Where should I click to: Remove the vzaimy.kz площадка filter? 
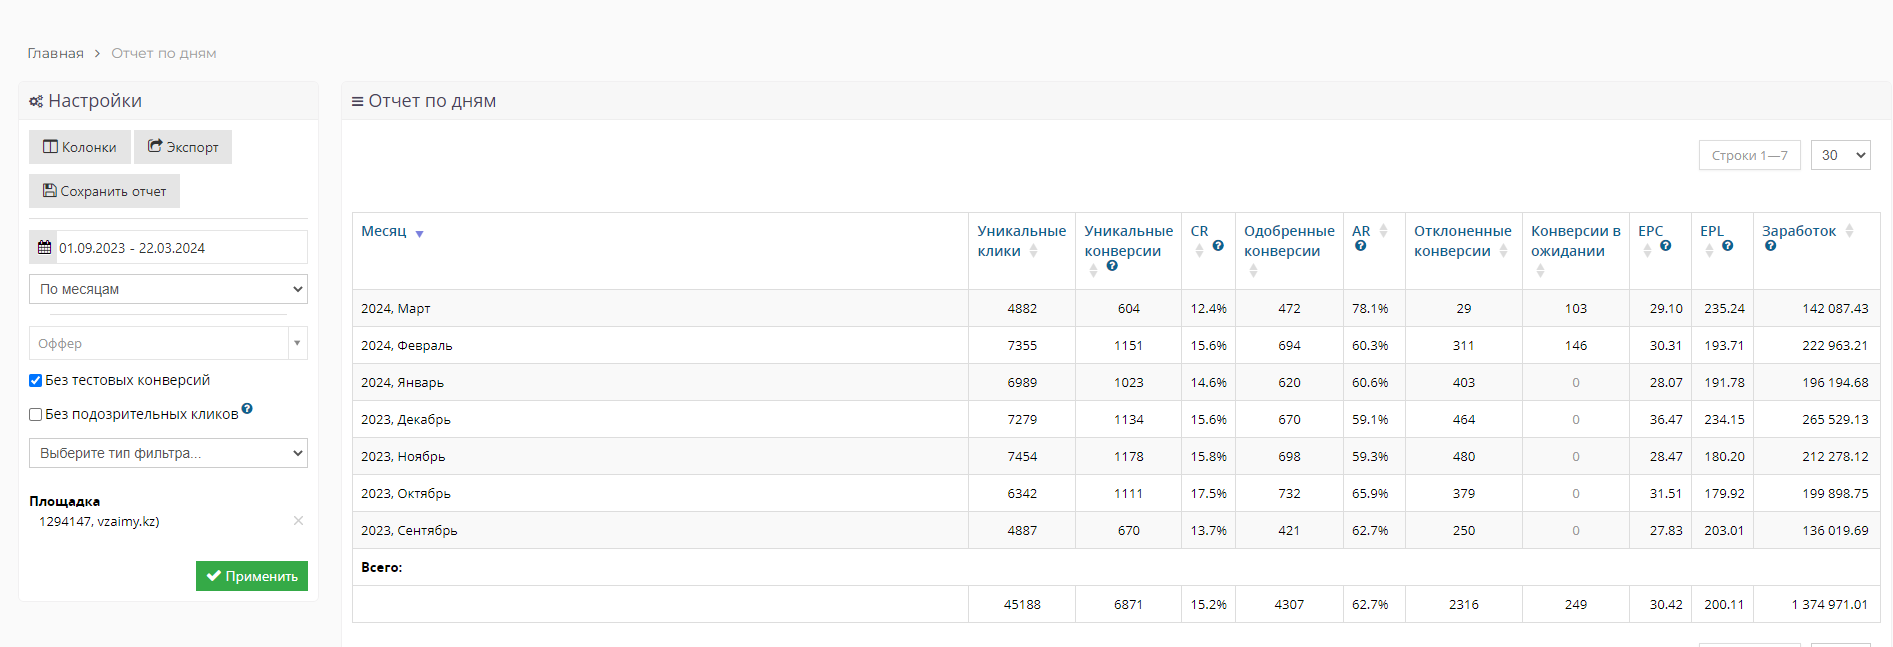pos(298,521)
